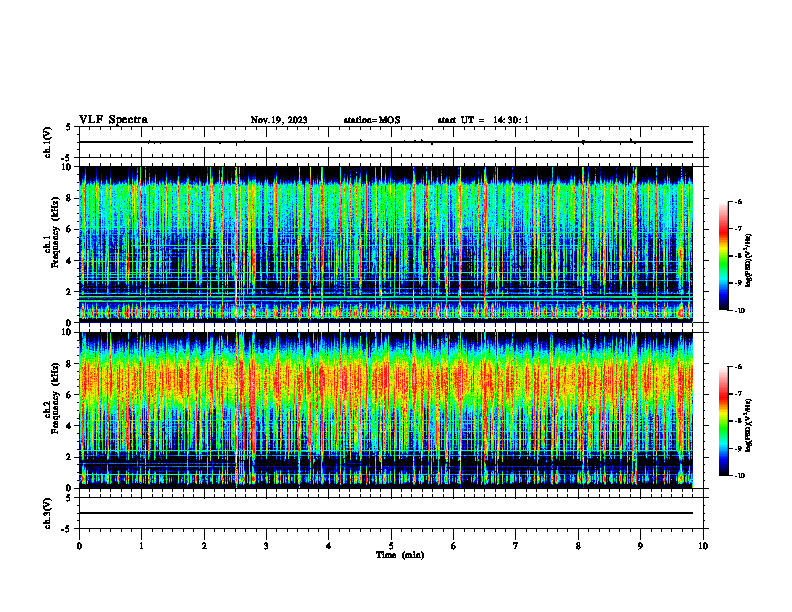The width and height of the screenshot is (792, 612).
Task: Click the log(PSD) label beside ch.2 color scale
Action: 749,425
